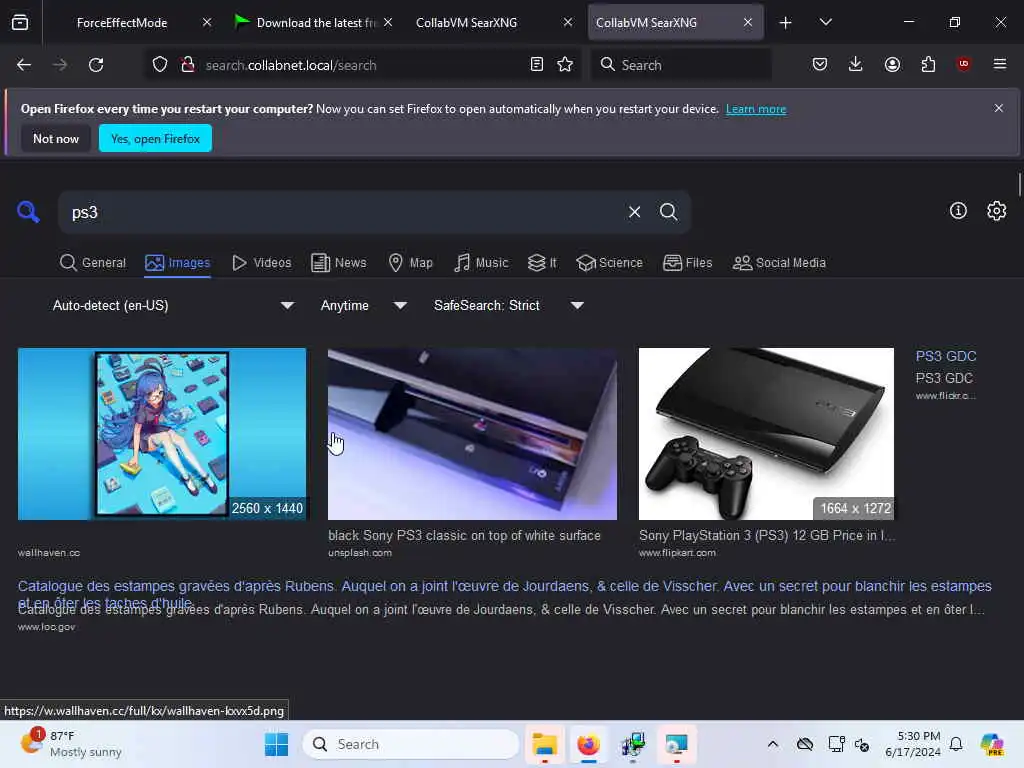Click taskbar Search box
Image resolution: width=1024 pixels, height=768 pixels.
coord(411,744)
